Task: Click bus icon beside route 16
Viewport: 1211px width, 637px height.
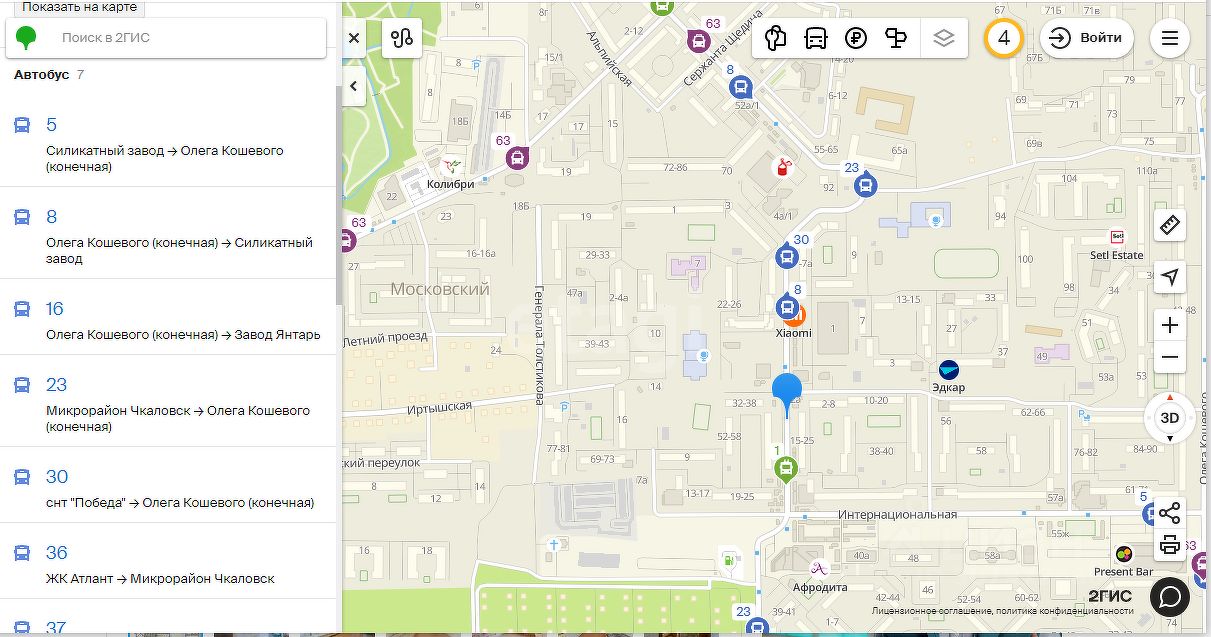Action: pos(22,310)
